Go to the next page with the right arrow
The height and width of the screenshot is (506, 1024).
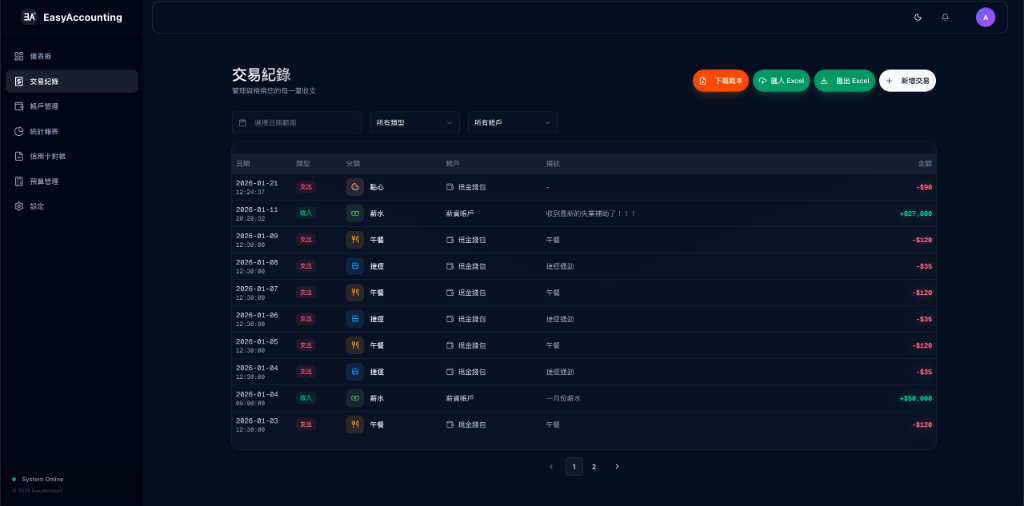(617, 466)
